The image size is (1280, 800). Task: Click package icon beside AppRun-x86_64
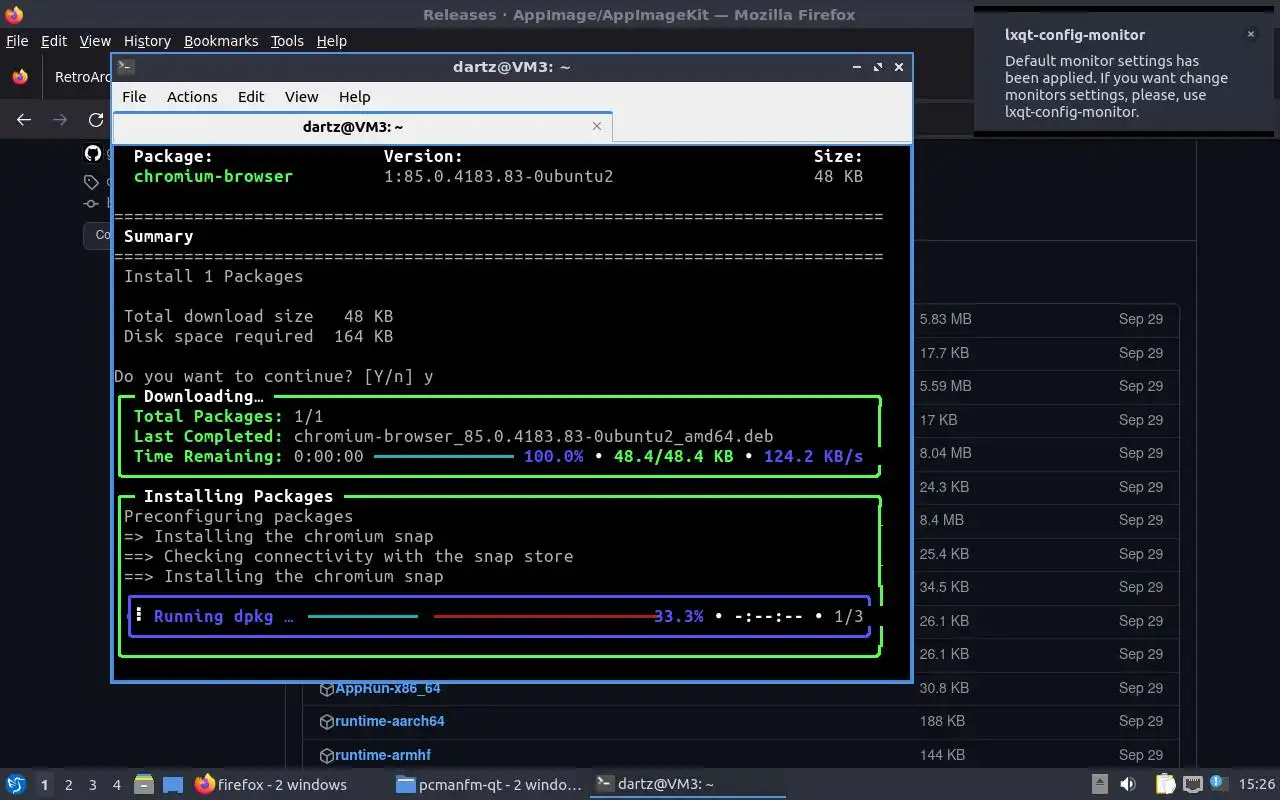326,689
